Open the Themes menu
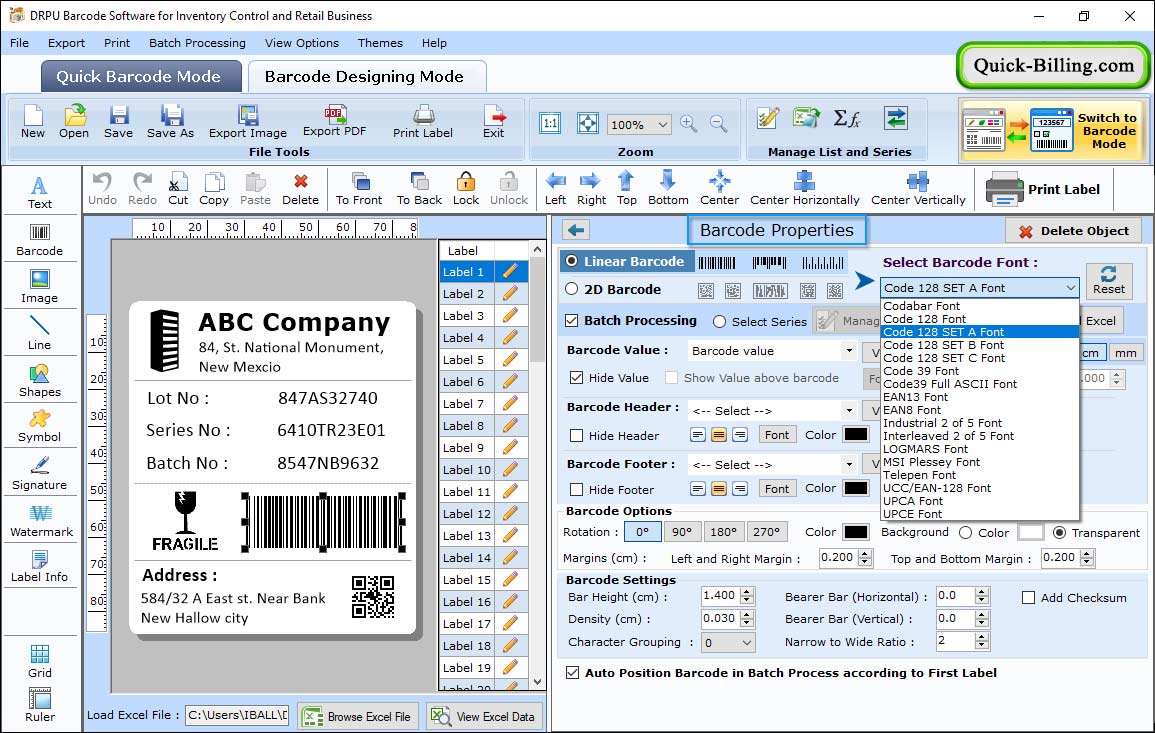 [x=380, y=43]
